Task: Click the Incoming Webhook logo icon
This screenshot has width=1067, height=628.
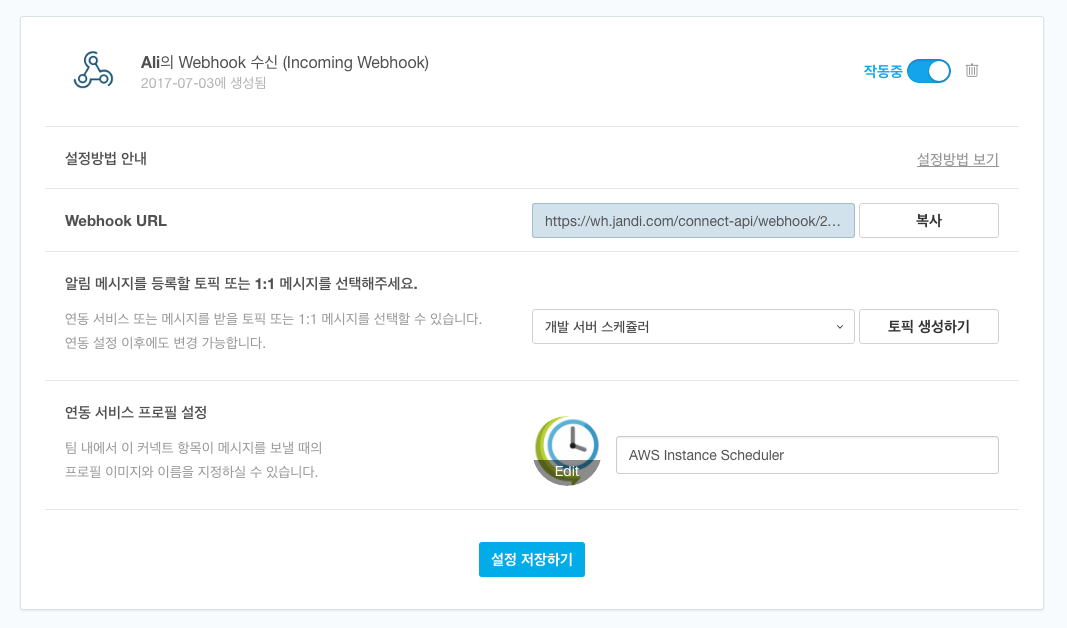Action: point(93,71)
